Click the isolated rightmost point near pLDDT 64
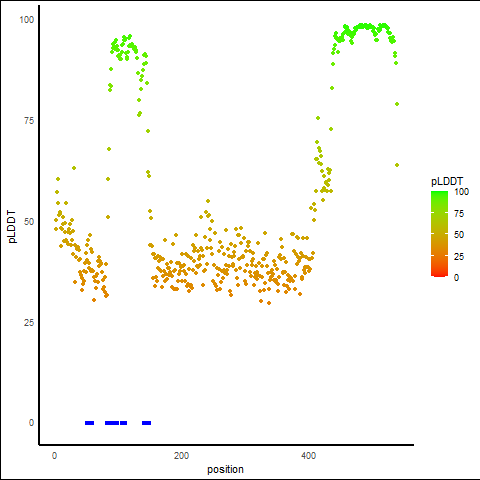The image size is (480, 480). click(397, 165)
